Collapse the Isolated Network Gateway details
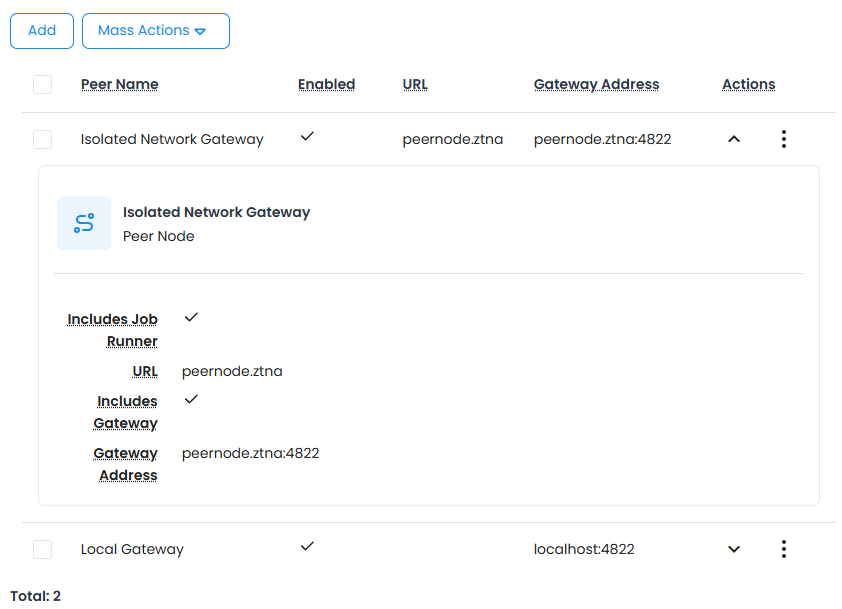This screenshot has height=609, width=842. (x=734, y=139)
